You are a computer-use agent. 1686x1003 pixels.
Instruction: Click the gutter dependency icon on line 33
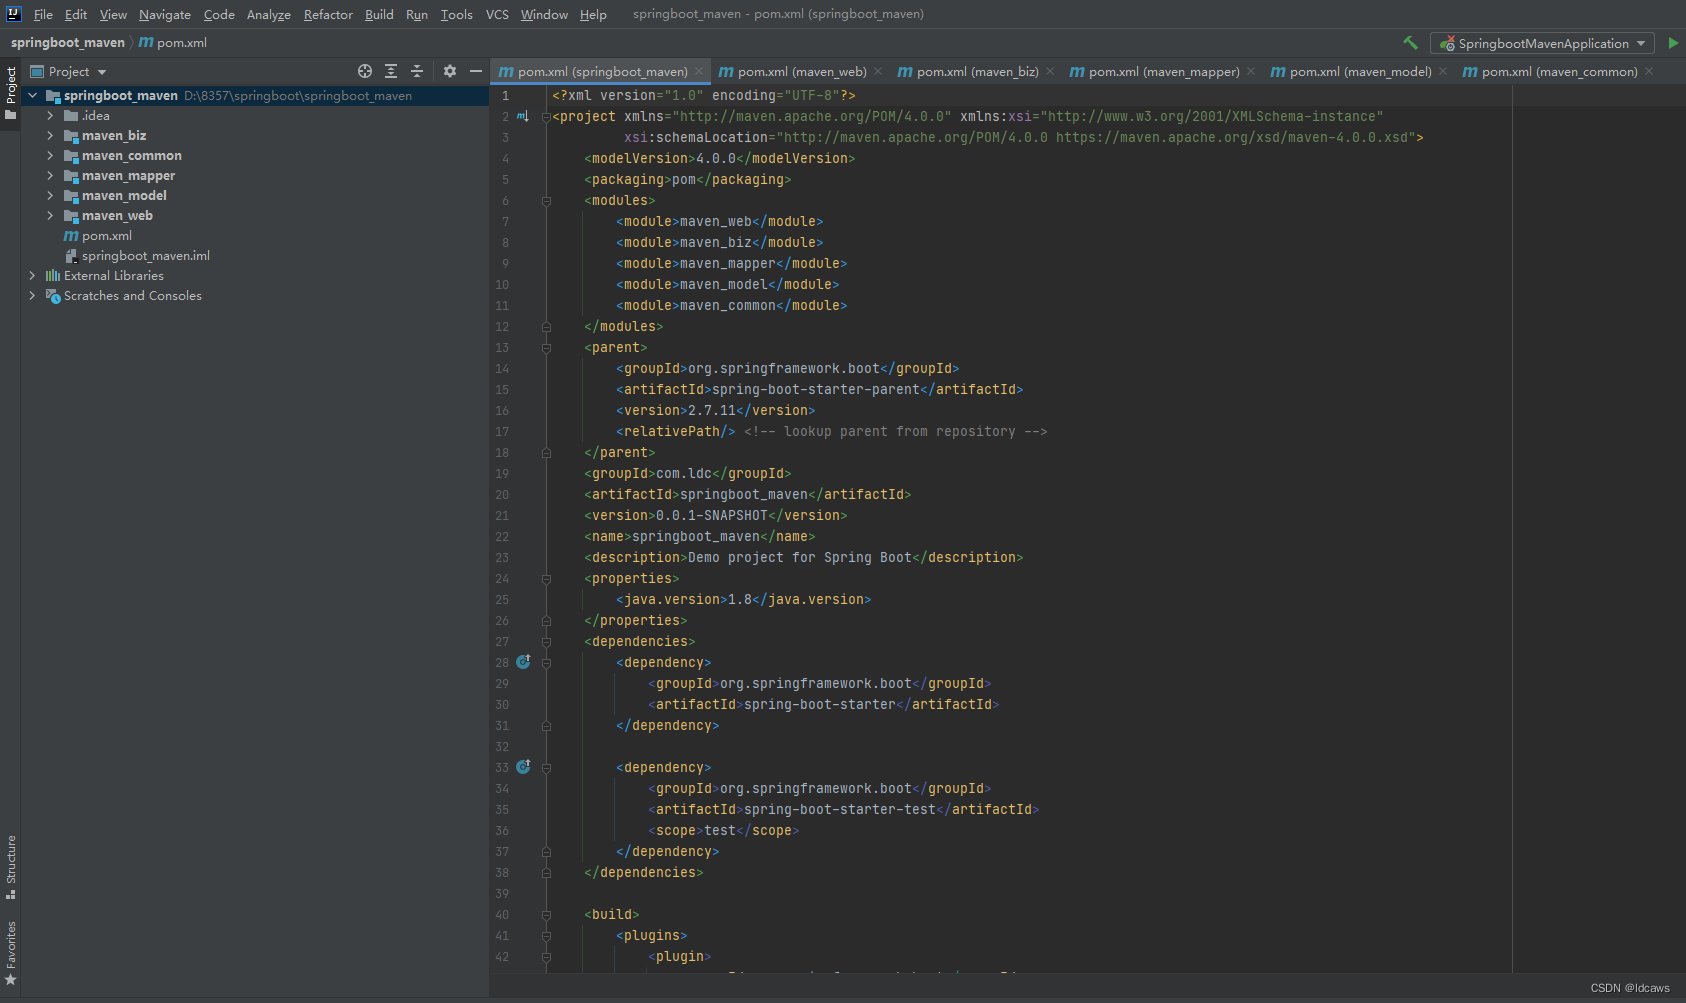(x=523, y=767)
